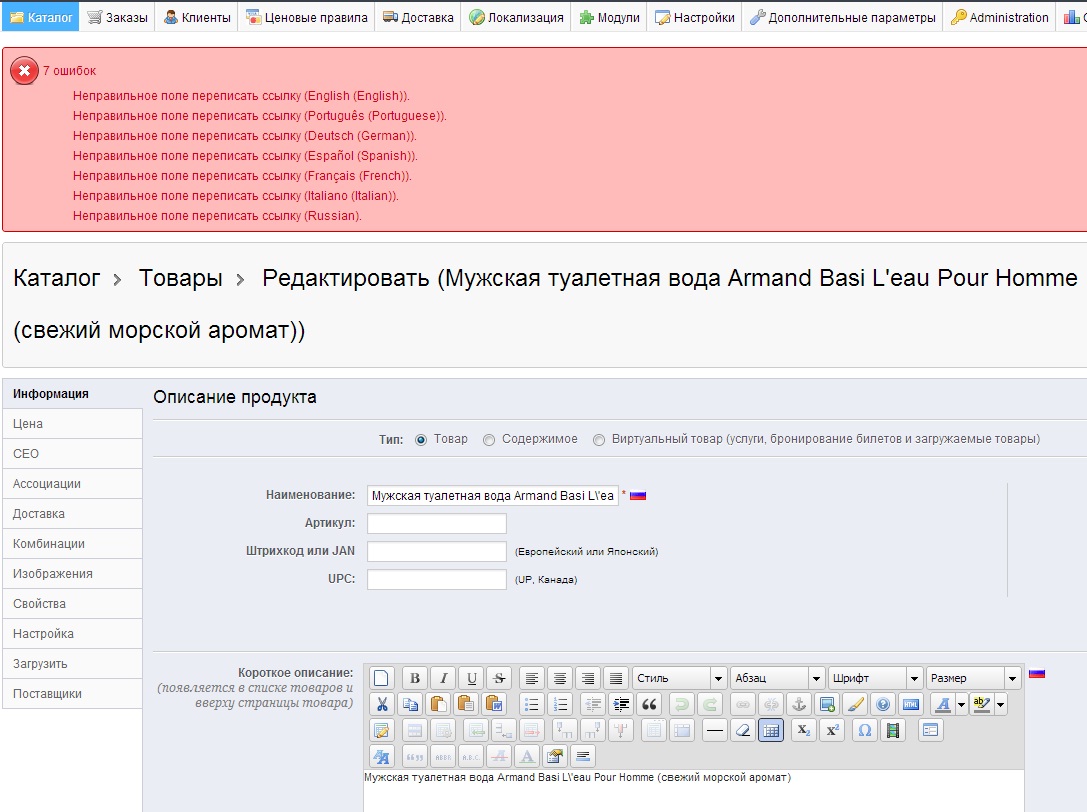This screenshot has width=1087, height=812.
Task: Click the Каталог breadcrumb link
Action: (57, 278)
